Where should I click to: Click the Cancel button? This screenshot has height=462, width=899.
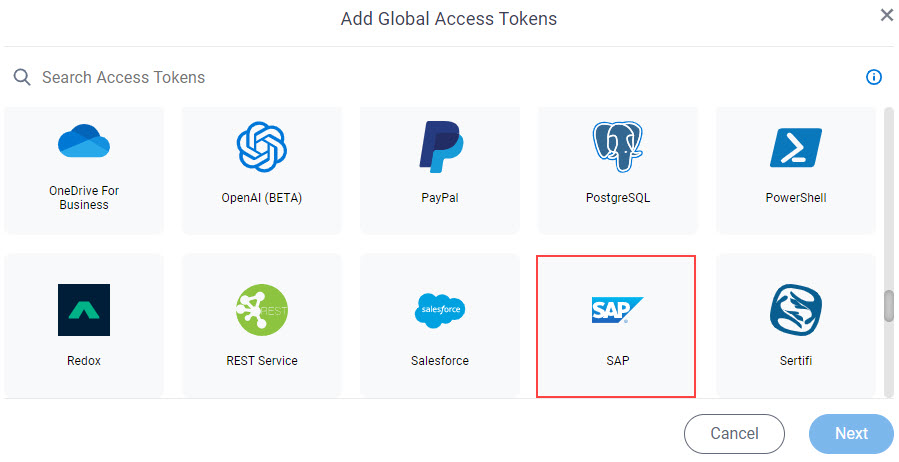734,433
